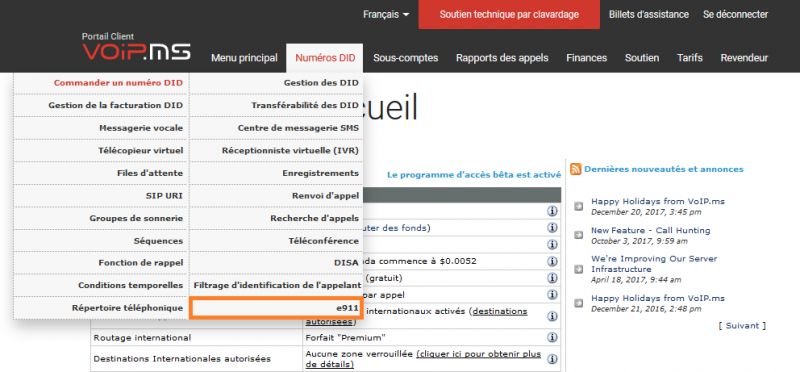The height and width of the screenshot is (372, 800).
Task: Open the Rapports des appels nav menu
Action: [x=502, y=58]
